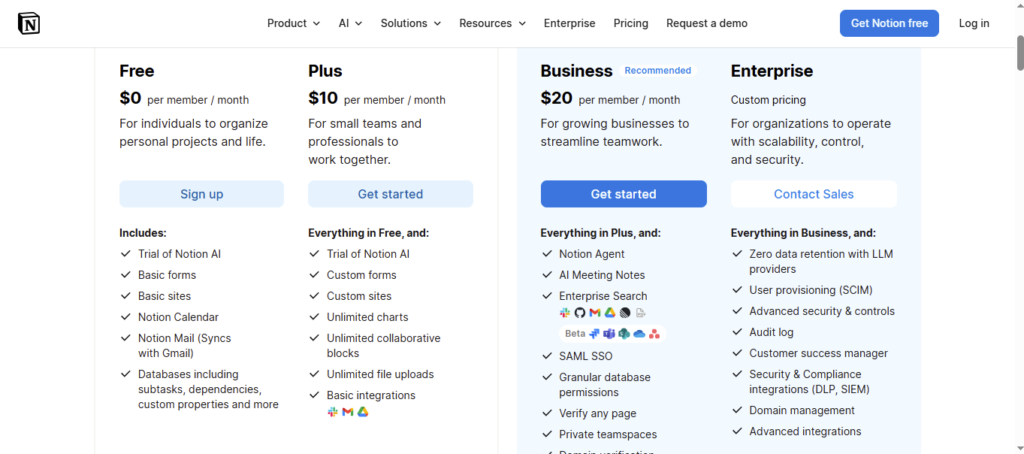Click the OneDrive icon in the Beta row
This screenshot has width=1024, height=454.
point(639,333)
